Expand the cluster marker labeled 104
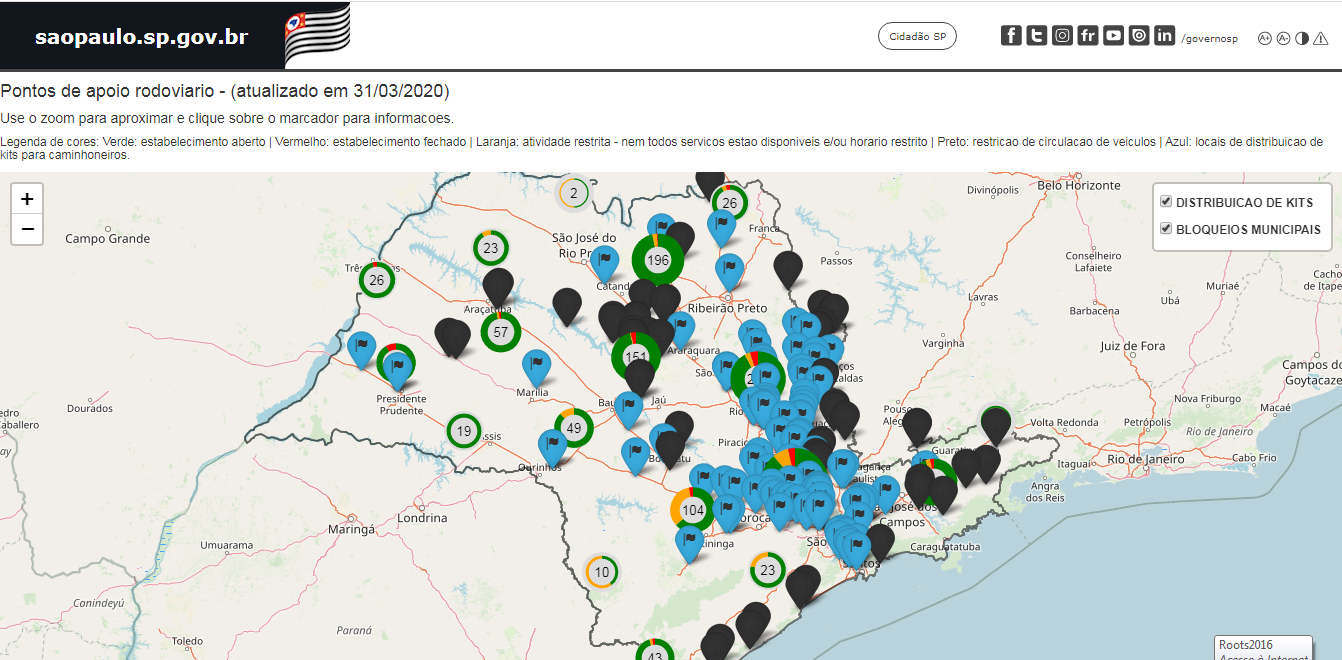Screen dimensions: 1342x660 pos(692,510)
